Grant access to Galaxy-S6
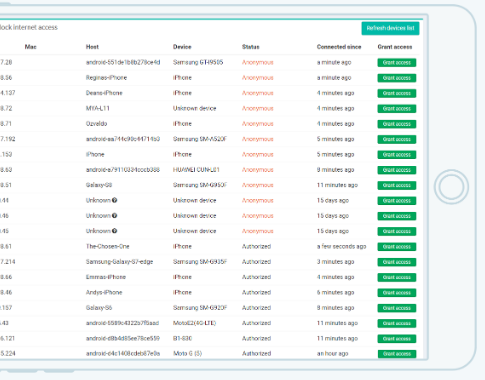The height and width of the screenshot is (380, 485). [x=397, y=308]
